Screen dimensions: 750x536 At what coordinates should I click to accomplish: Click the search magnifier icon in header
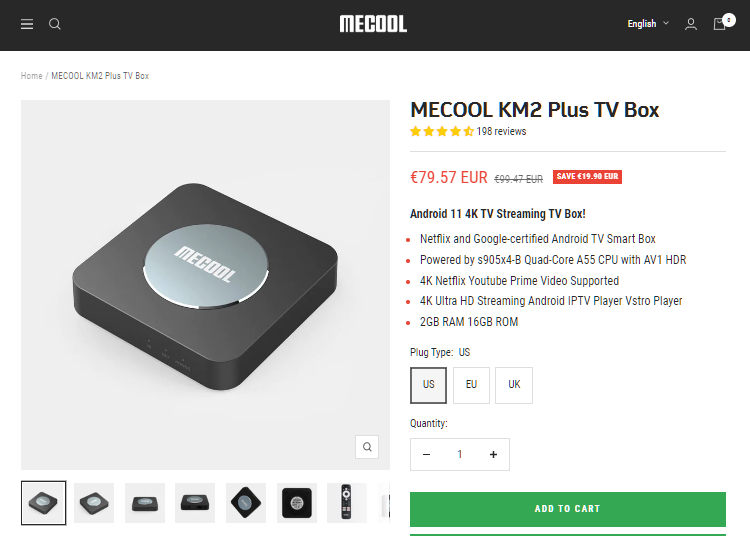pos(55,24)
